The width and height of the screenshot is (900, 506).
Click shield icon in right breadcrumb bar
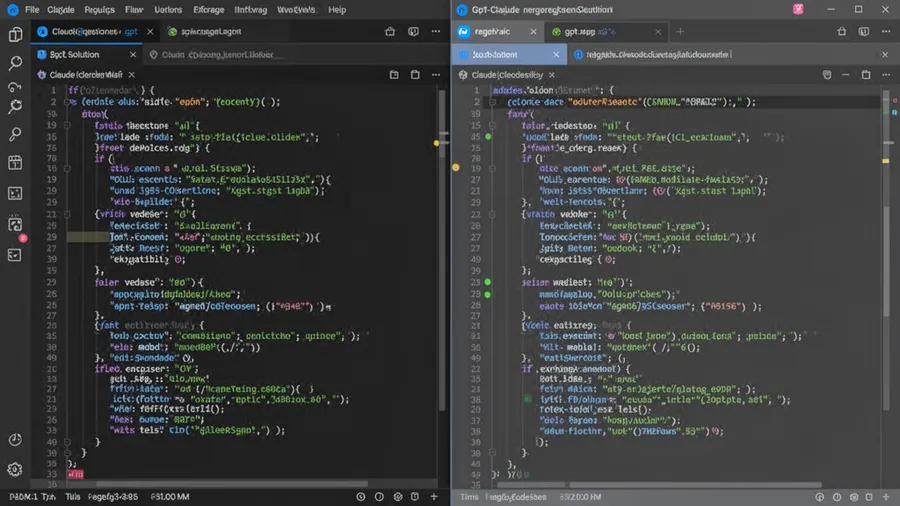pos(827,75)
